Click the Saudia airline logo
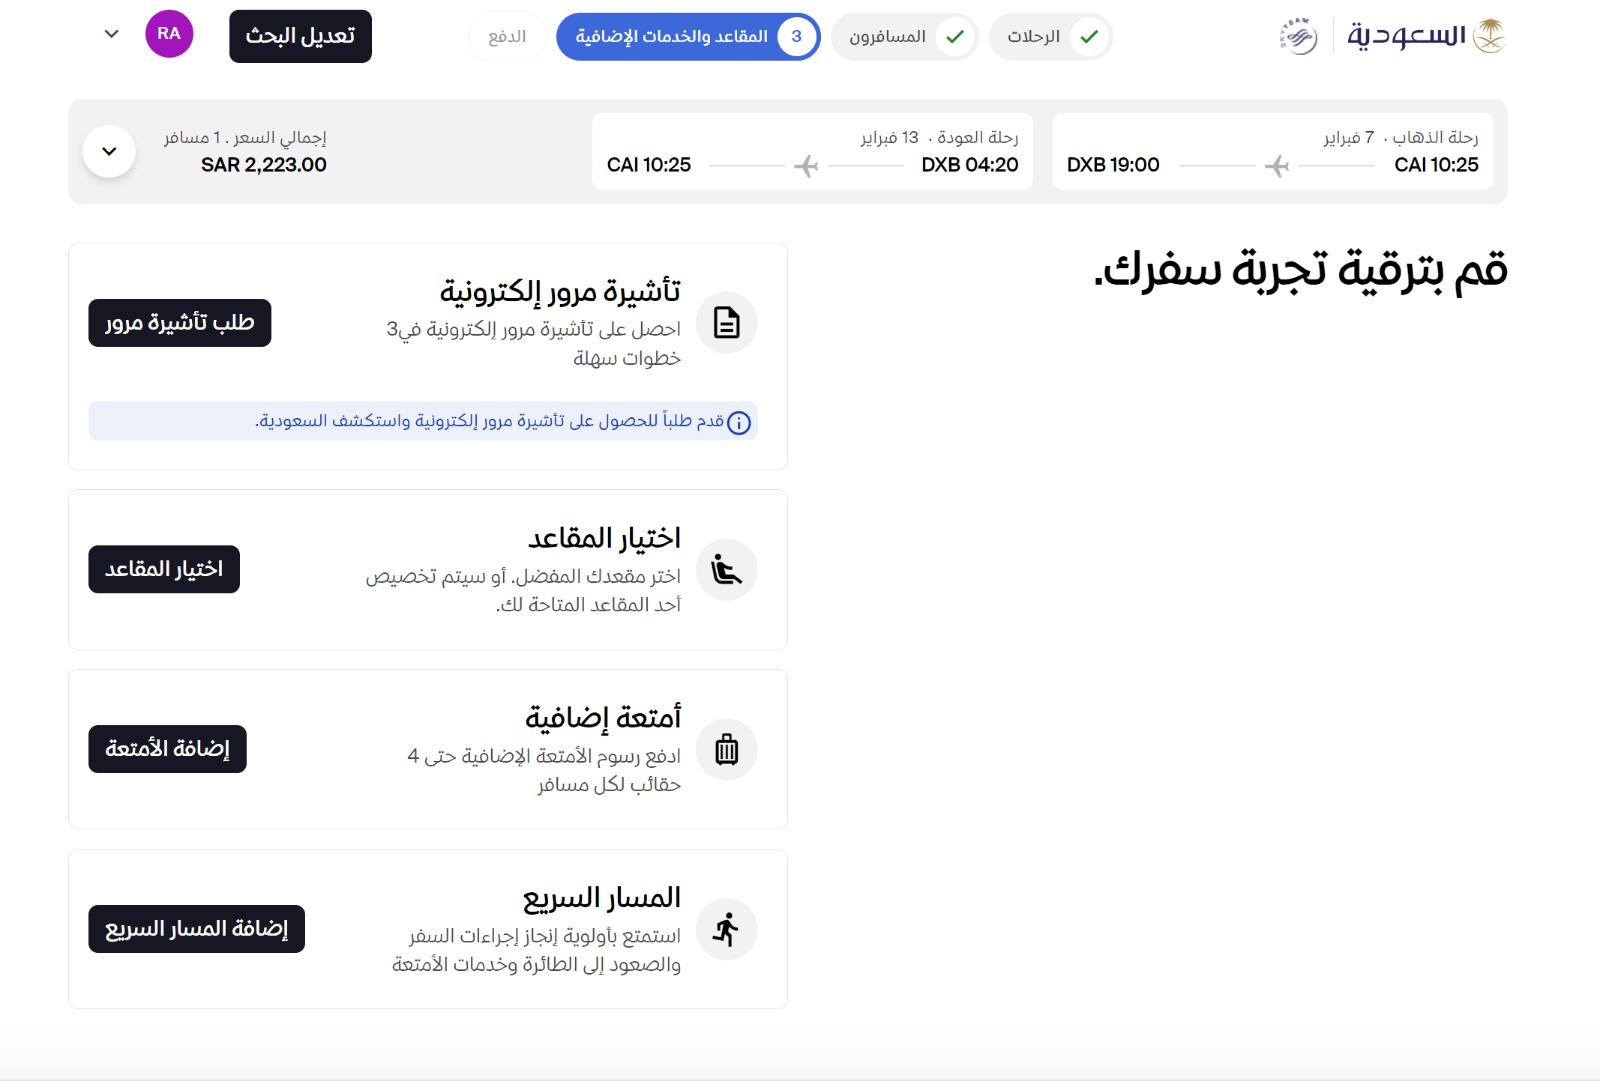The width and height of the screenshot is (1600, 1090). 1426,36
